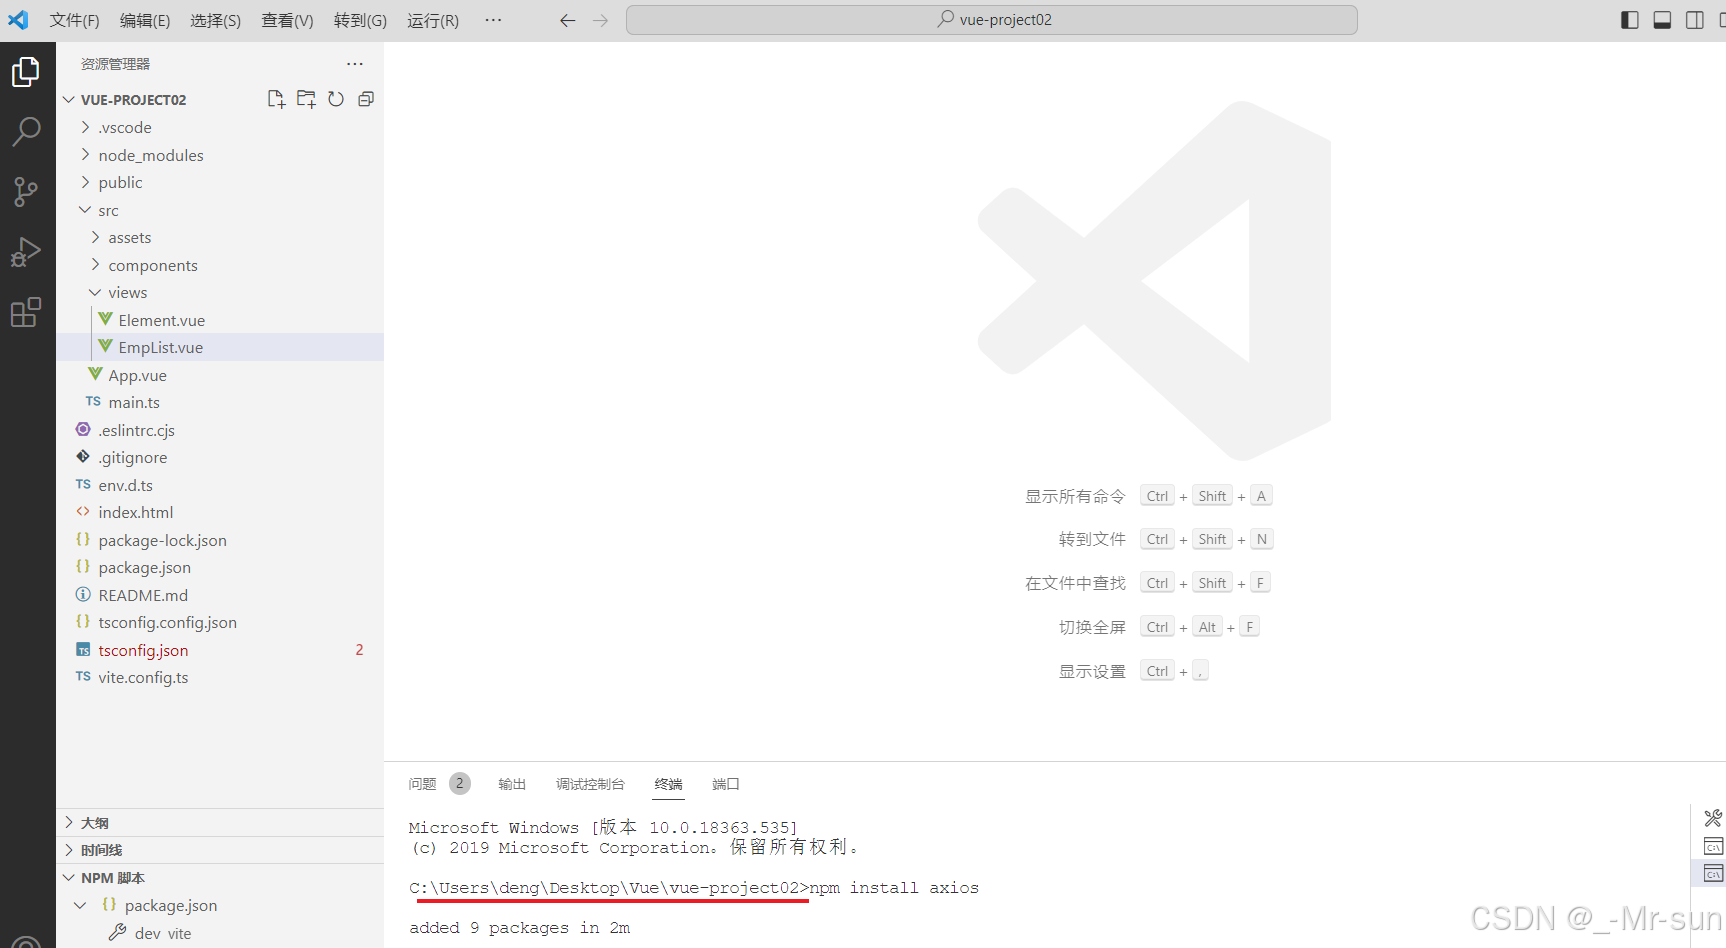Expand the assets folder
1726x948 pixels.
[x=220, y=238]
